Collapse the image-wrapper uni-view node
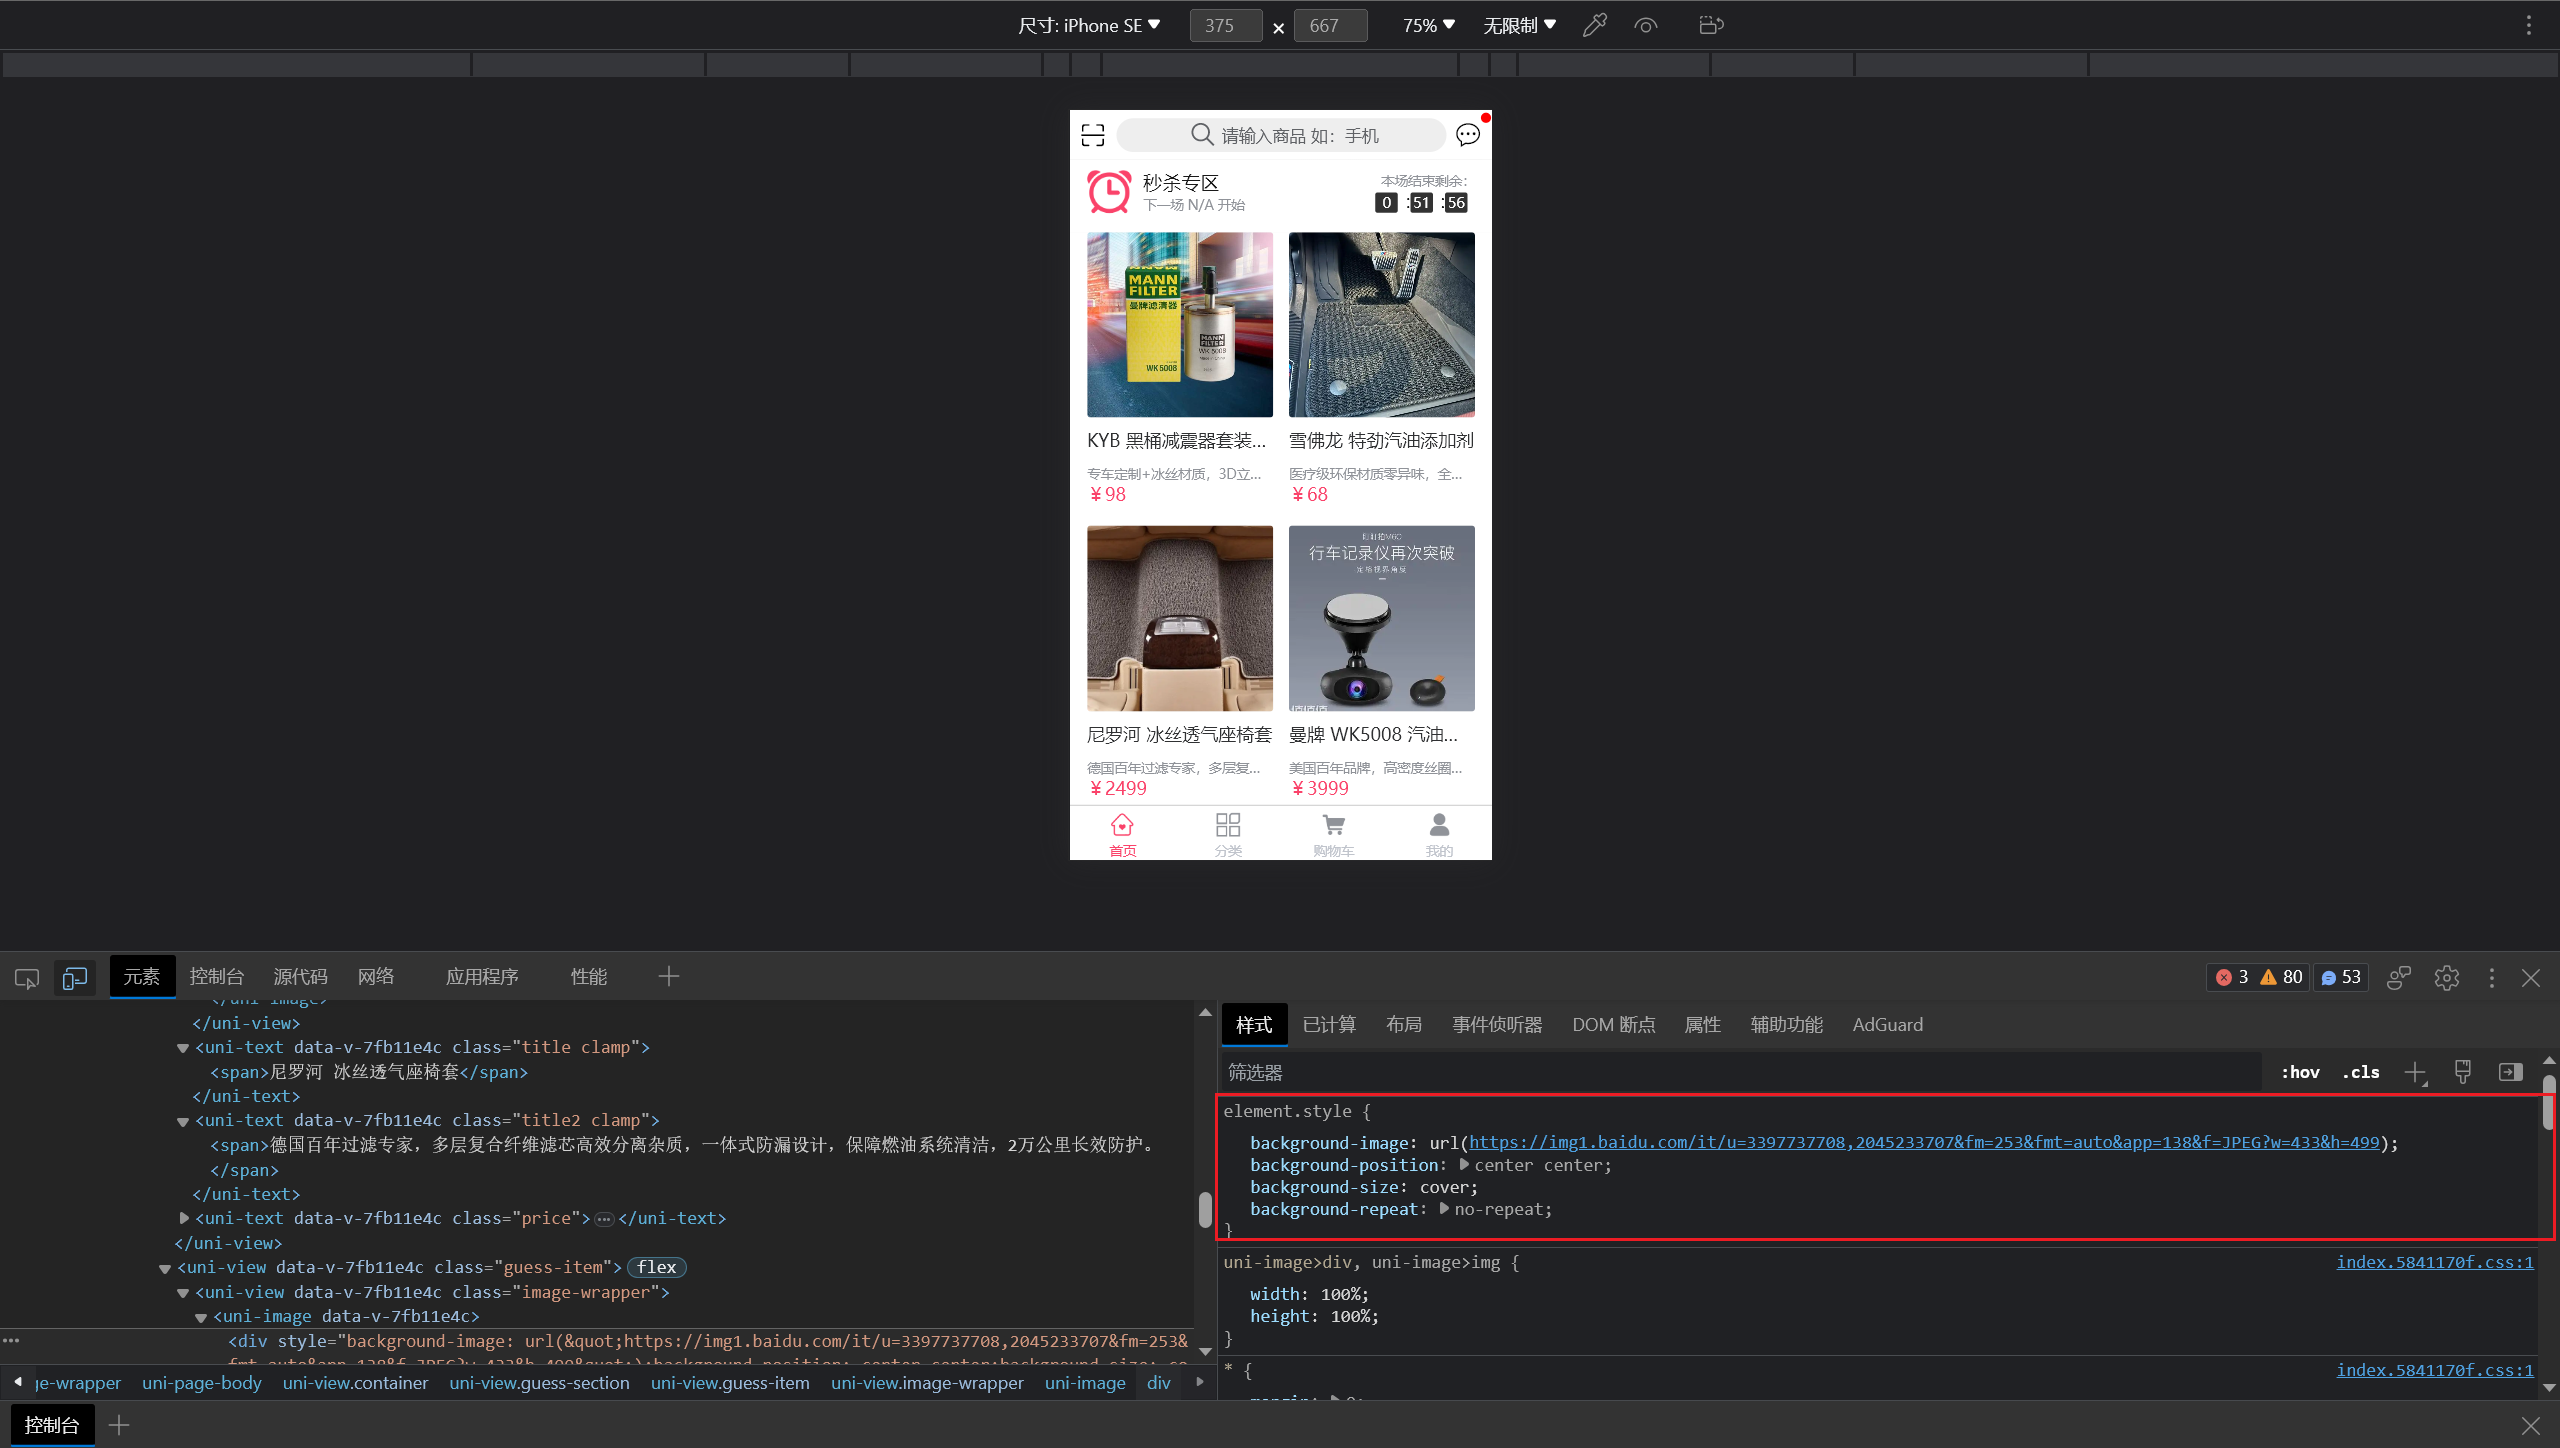The width and height of the screenshot is (2560, 1448). click(183, 1293)
